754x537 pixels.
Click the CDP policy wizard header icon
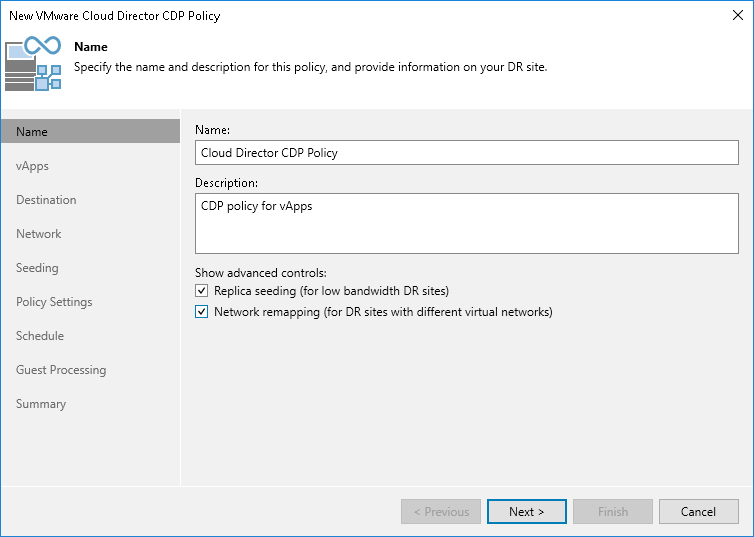tap(33, 63)
